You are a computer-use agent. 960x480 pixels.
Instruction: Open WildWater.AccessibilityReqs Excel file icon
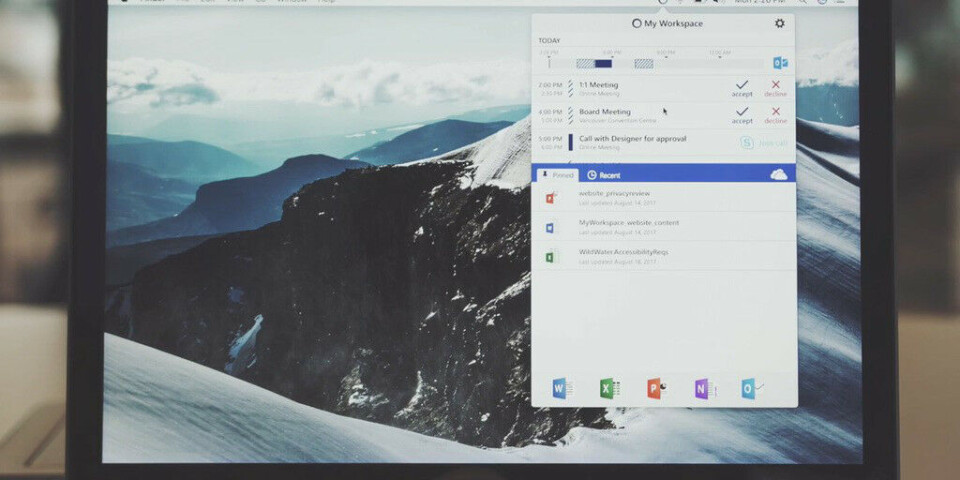(551, 257)
